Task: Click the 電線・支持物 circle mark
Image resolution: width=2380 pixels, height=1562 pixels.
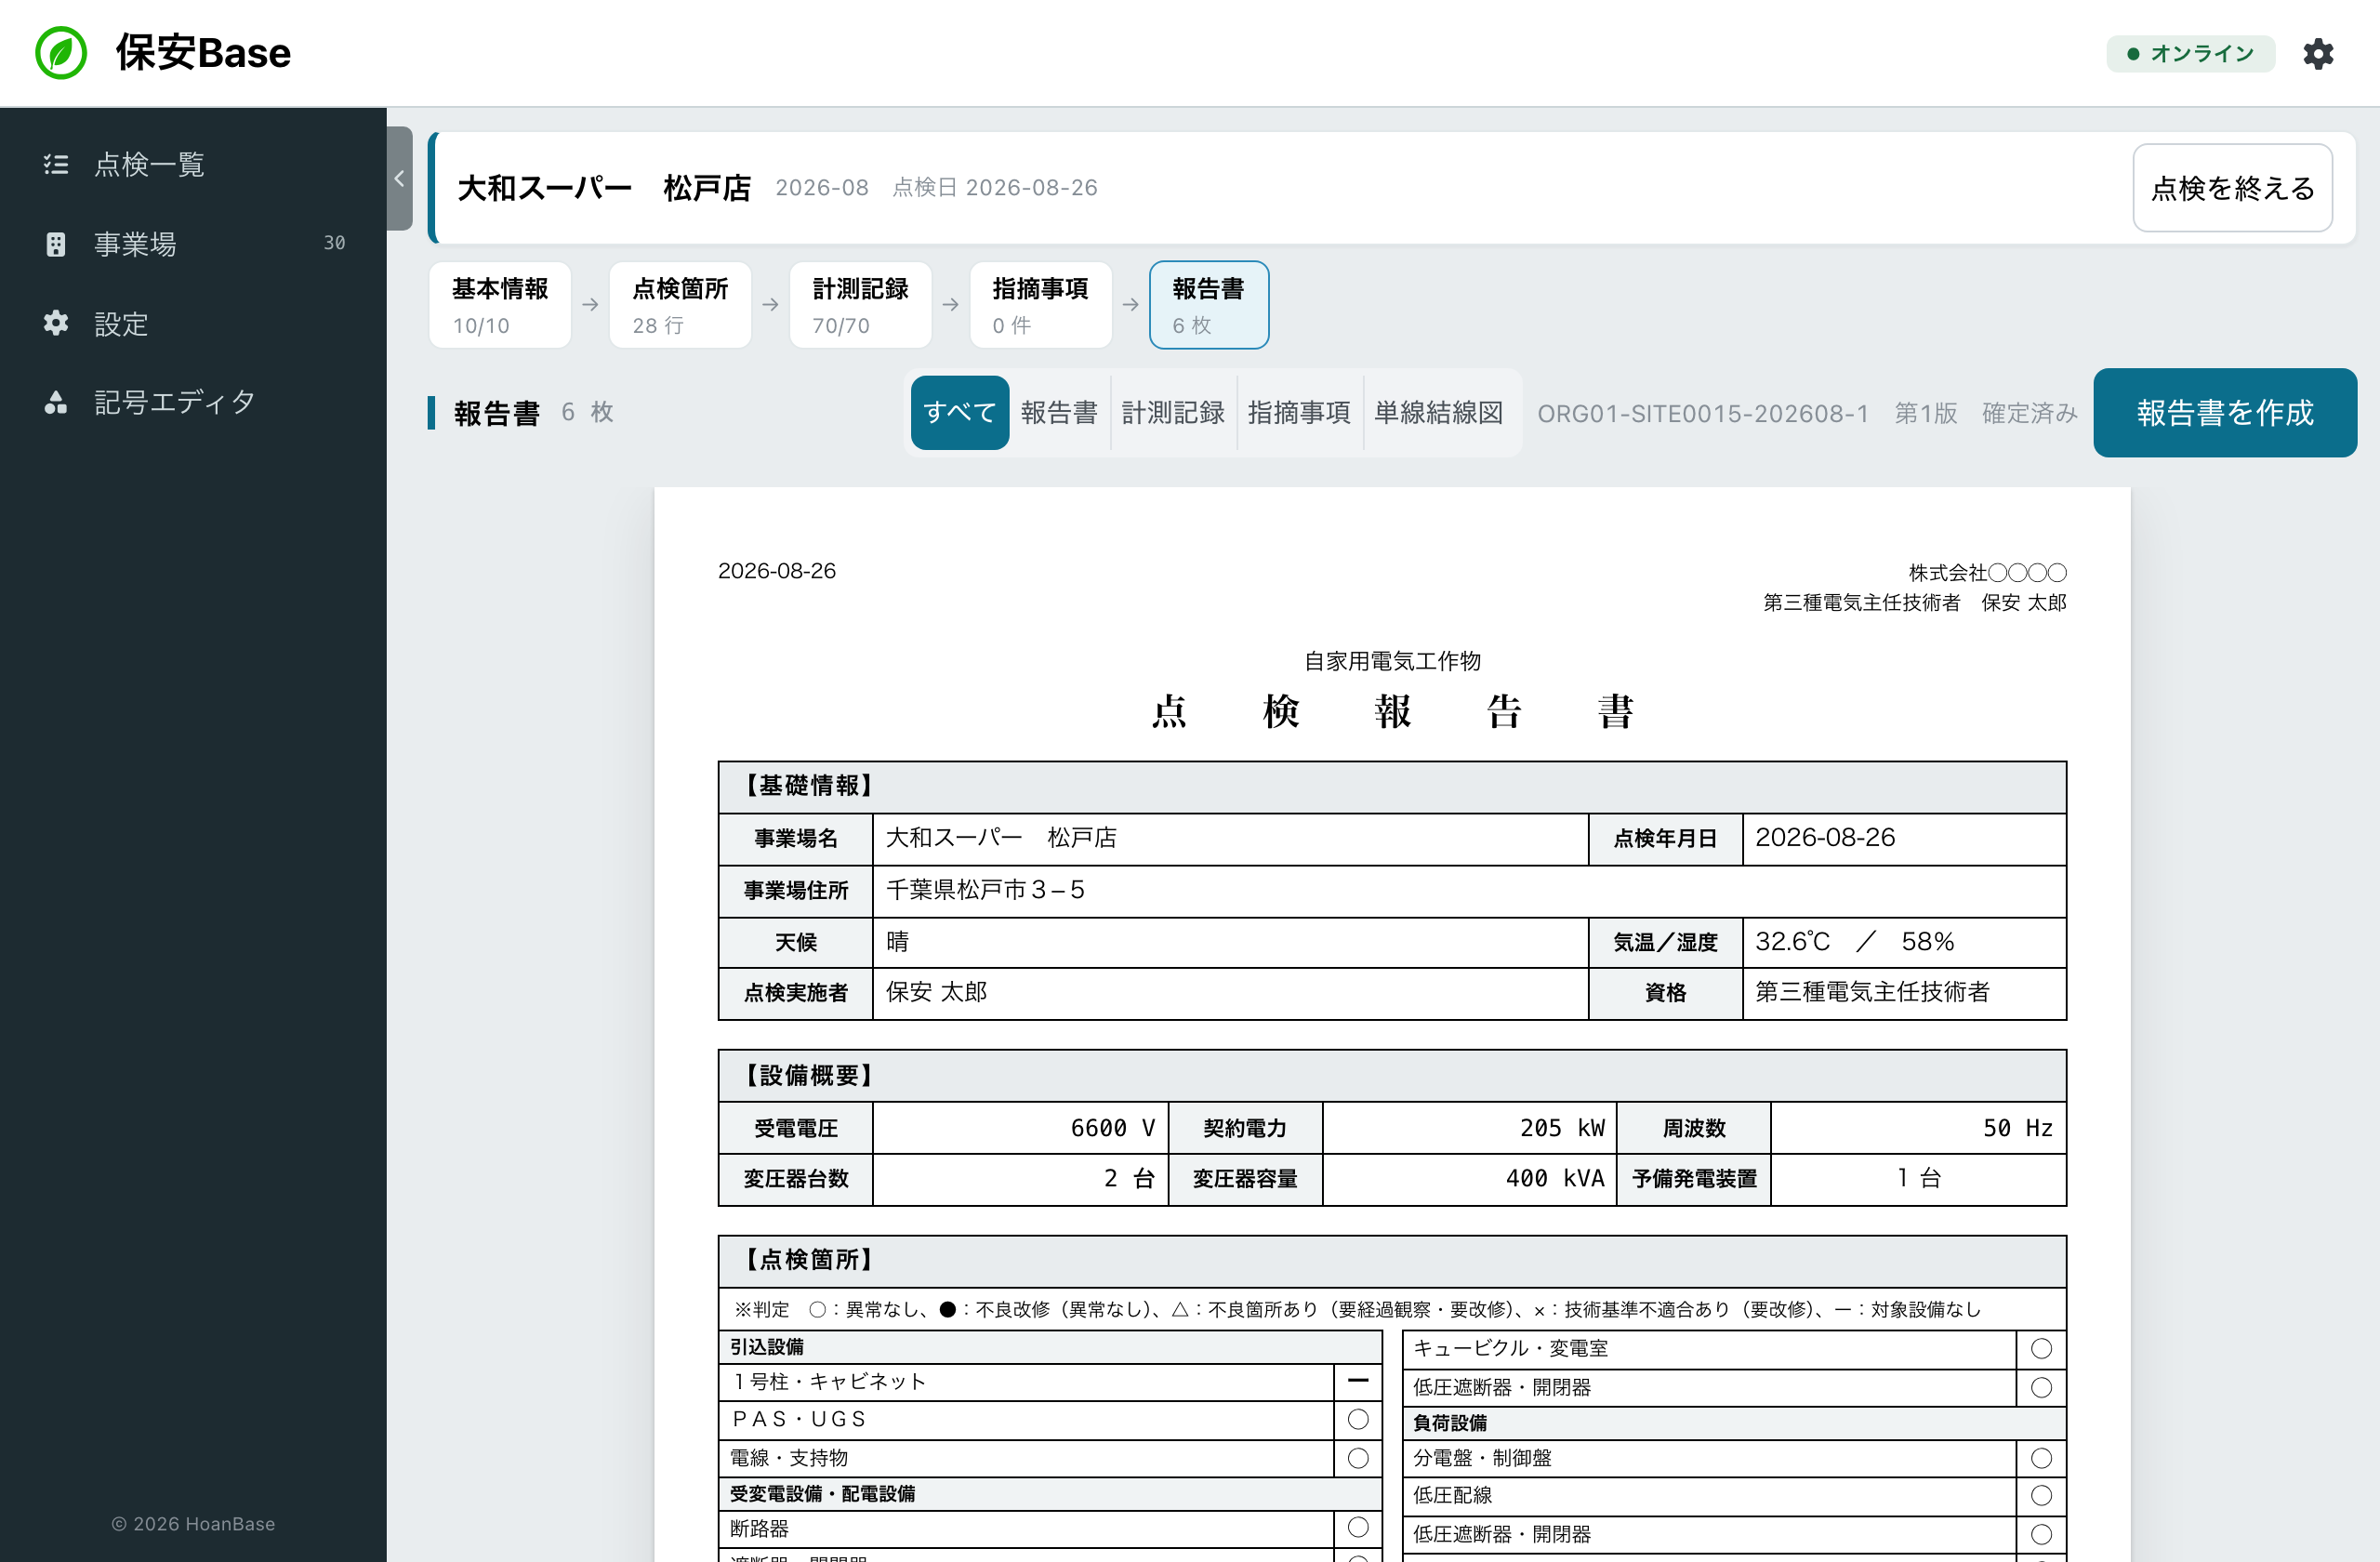Action: 1358,1458
